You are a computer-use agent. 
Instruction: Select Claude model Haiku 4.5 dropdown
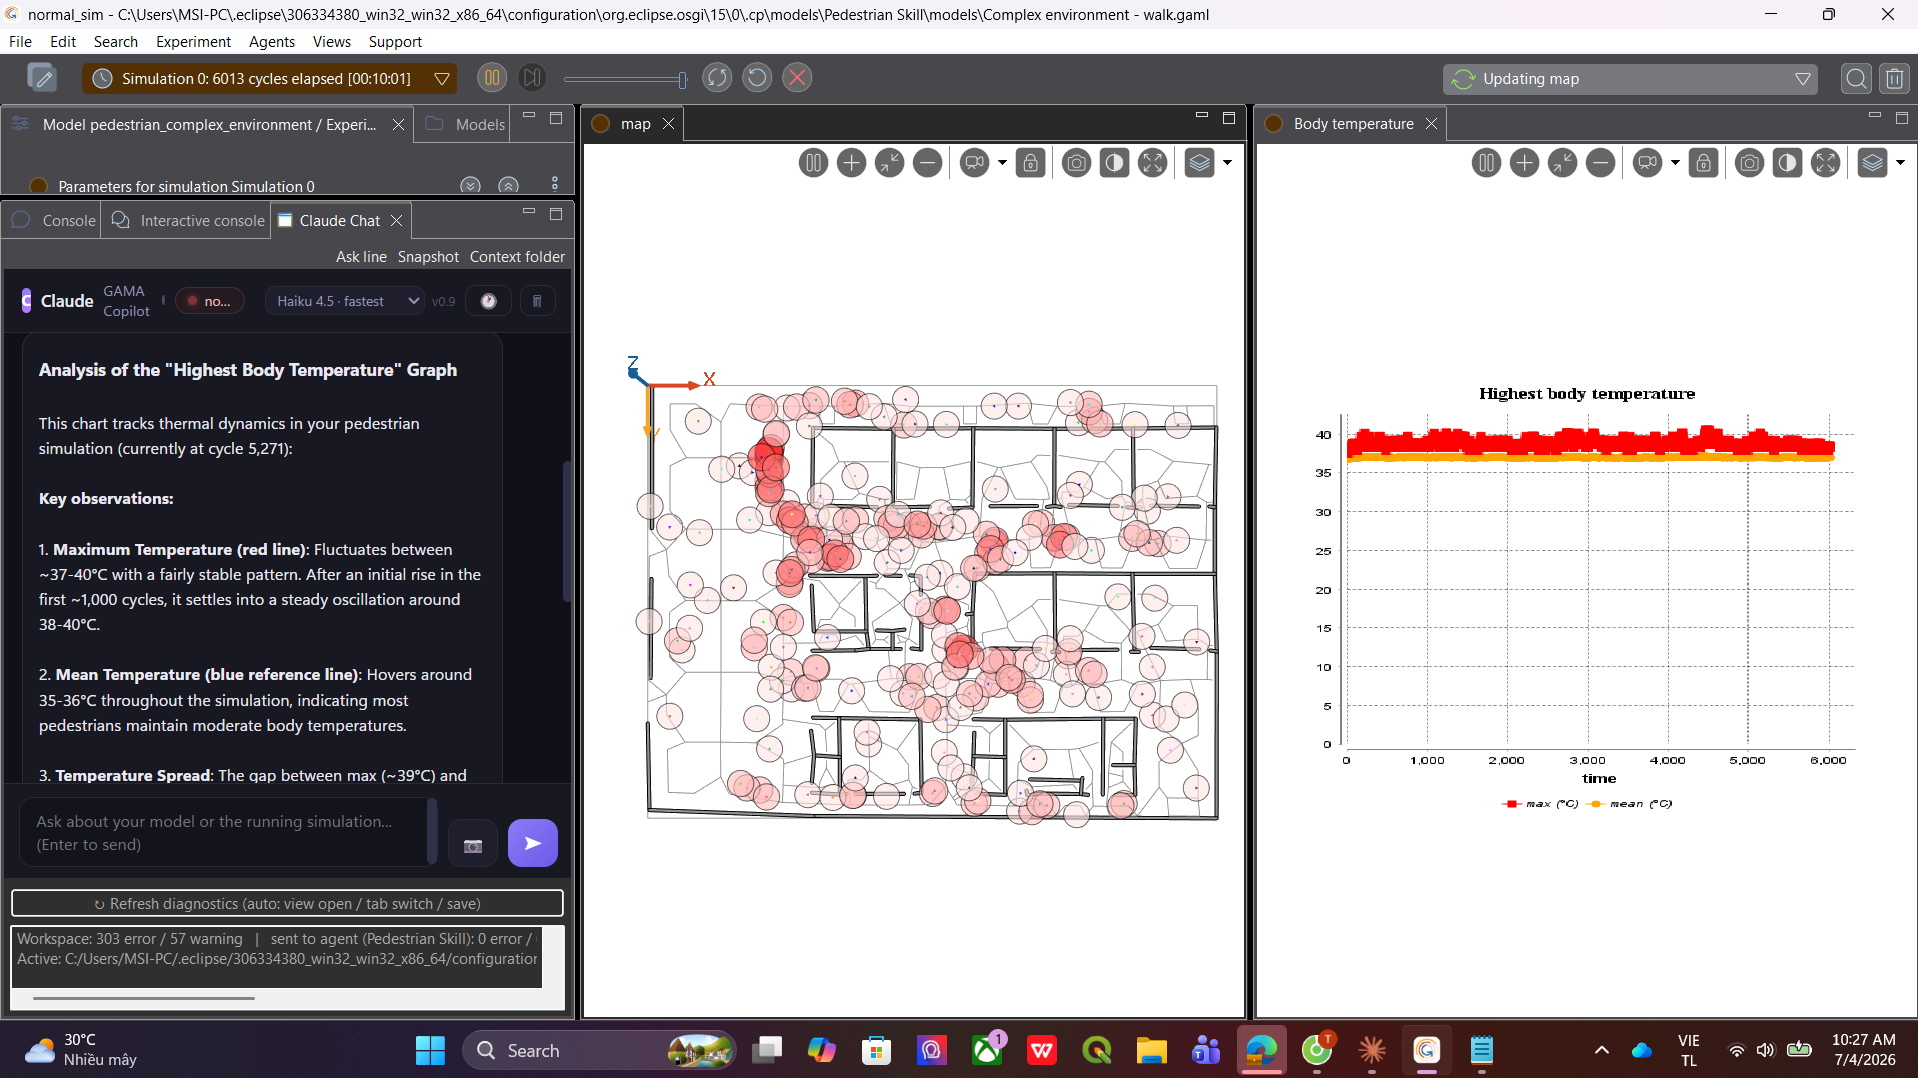point(346,301)
